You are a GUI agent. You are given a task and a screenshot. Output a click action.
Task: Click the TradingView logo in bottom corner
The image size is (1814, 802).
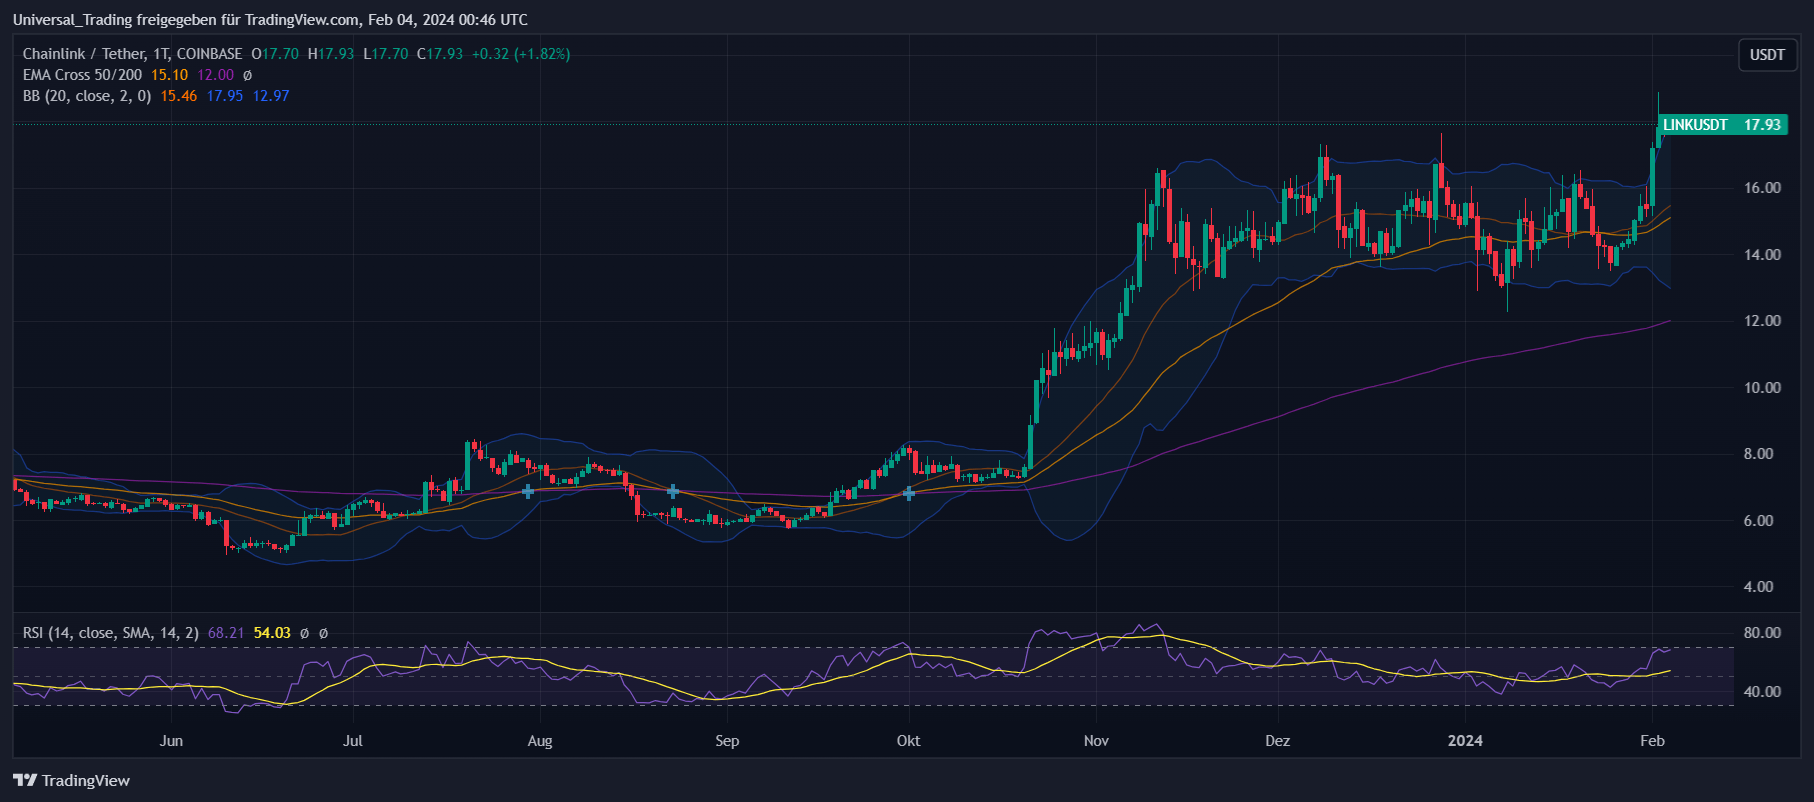click(x=72, y=780)
